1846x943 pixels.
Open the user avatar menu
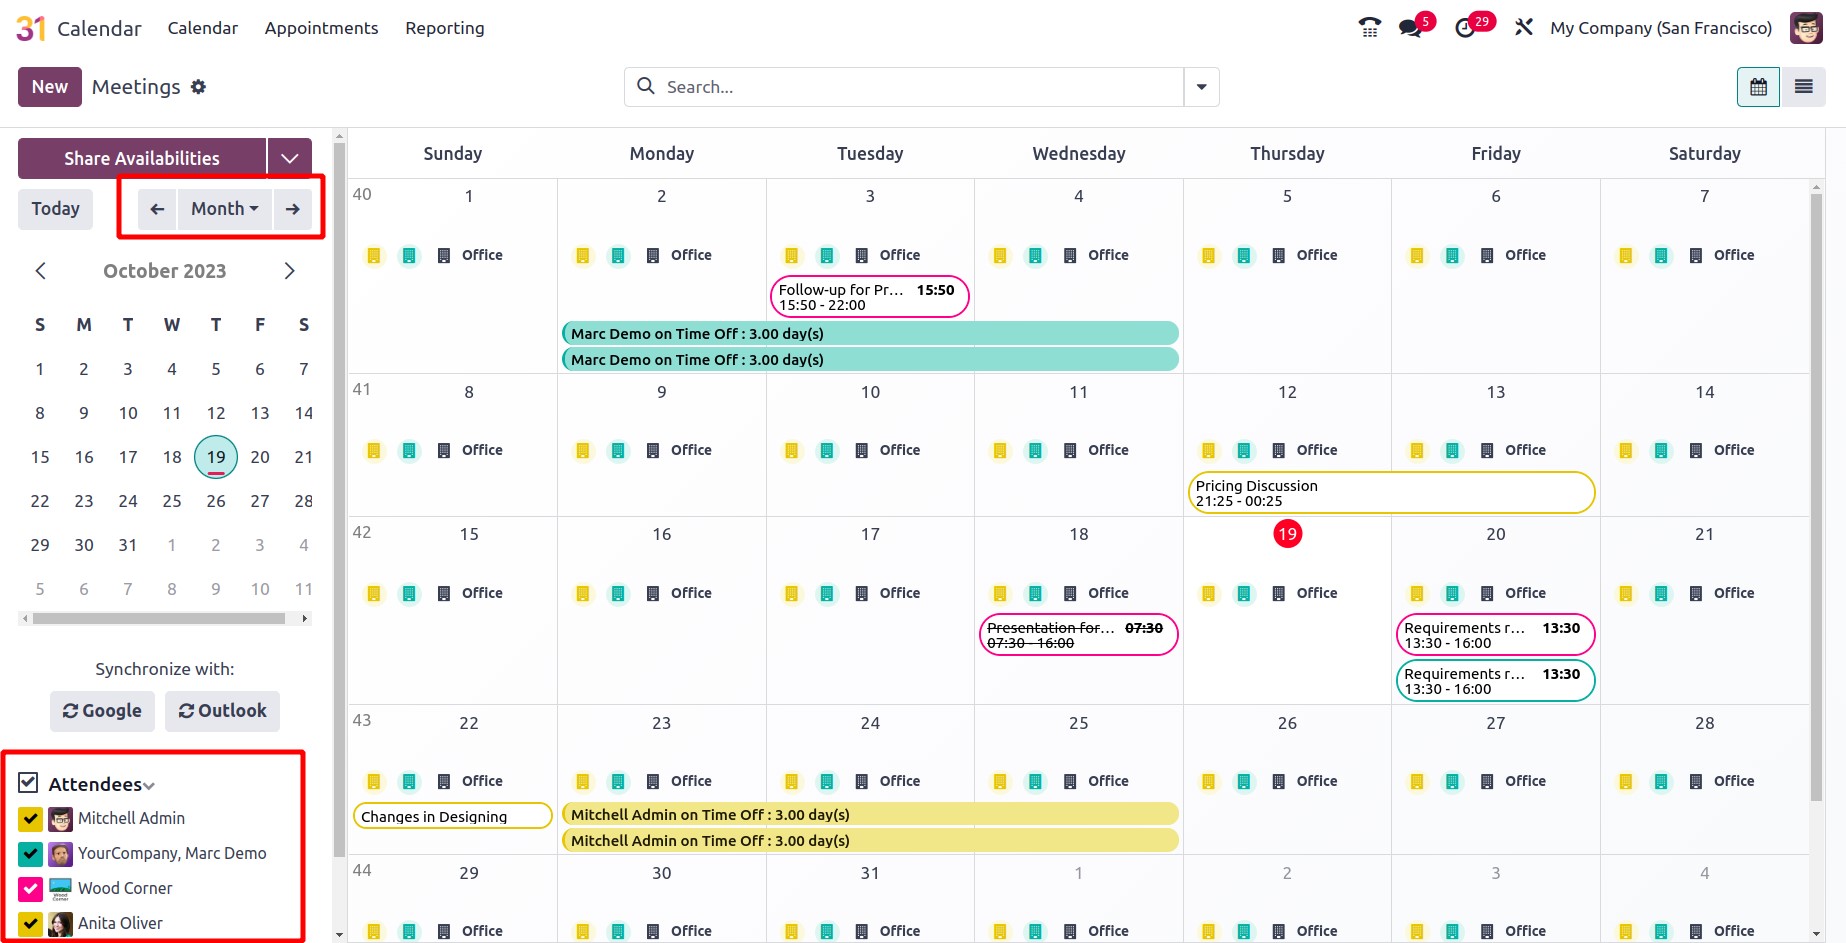(1806, 28)
